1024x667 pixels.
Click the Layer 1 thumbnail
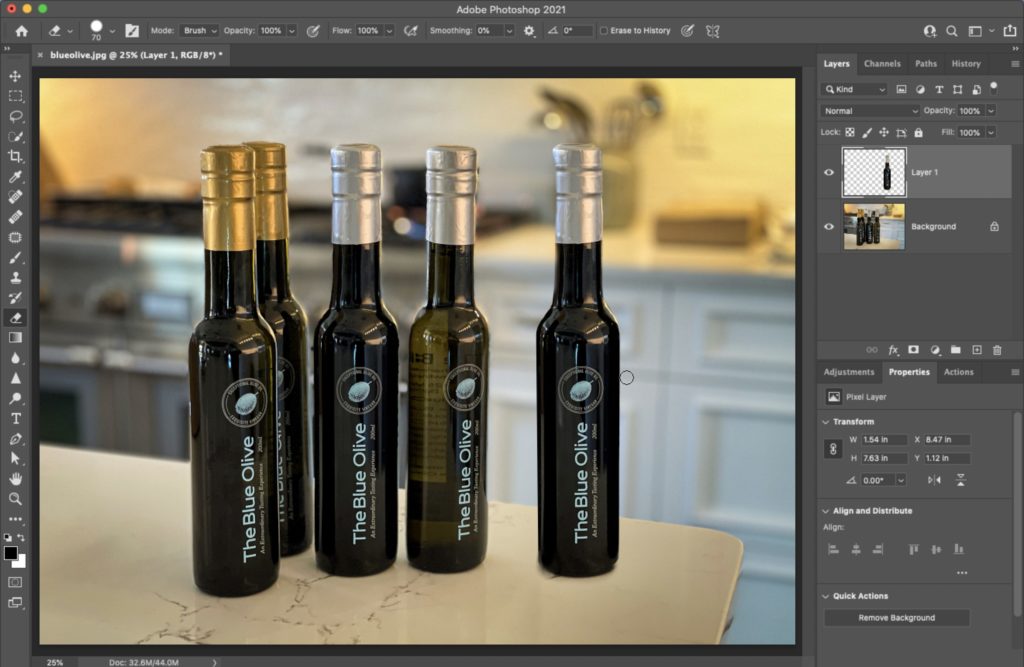pyautogui.click(x=874, y=172)
